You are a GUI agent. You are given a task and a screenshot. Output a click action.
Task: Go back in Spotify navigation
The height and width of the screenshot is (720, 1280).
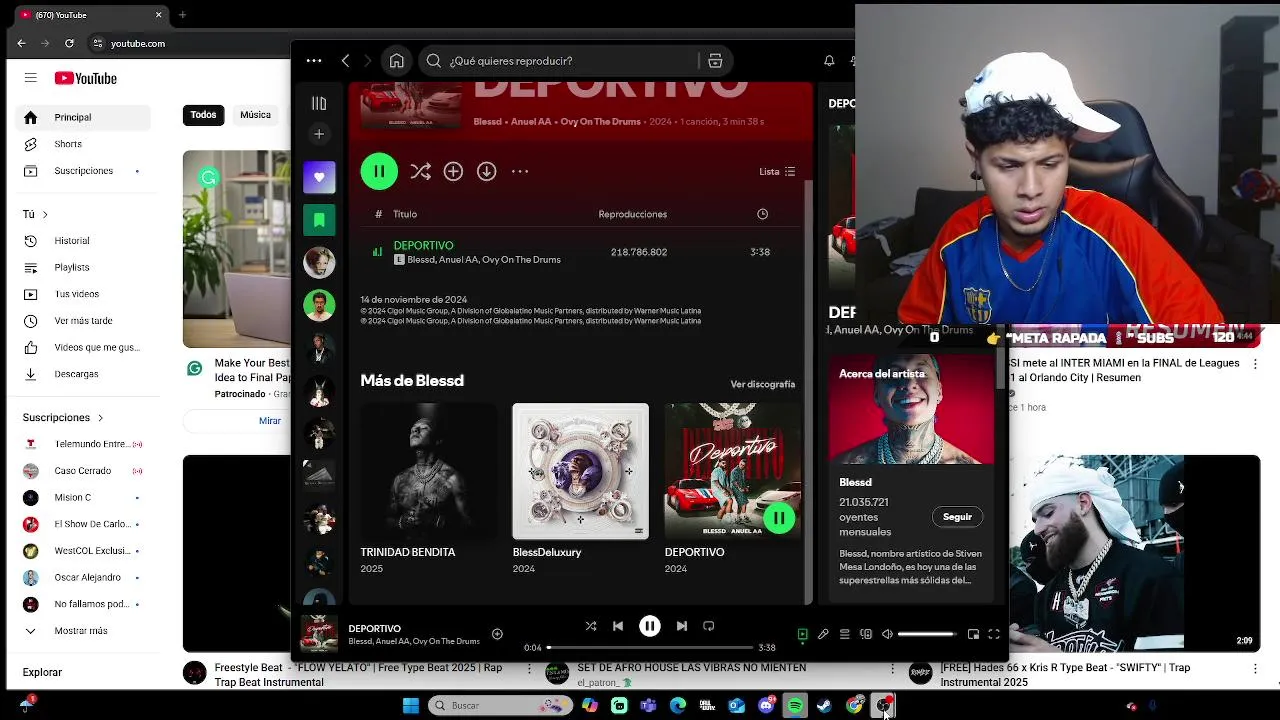(x=345, y=61)
